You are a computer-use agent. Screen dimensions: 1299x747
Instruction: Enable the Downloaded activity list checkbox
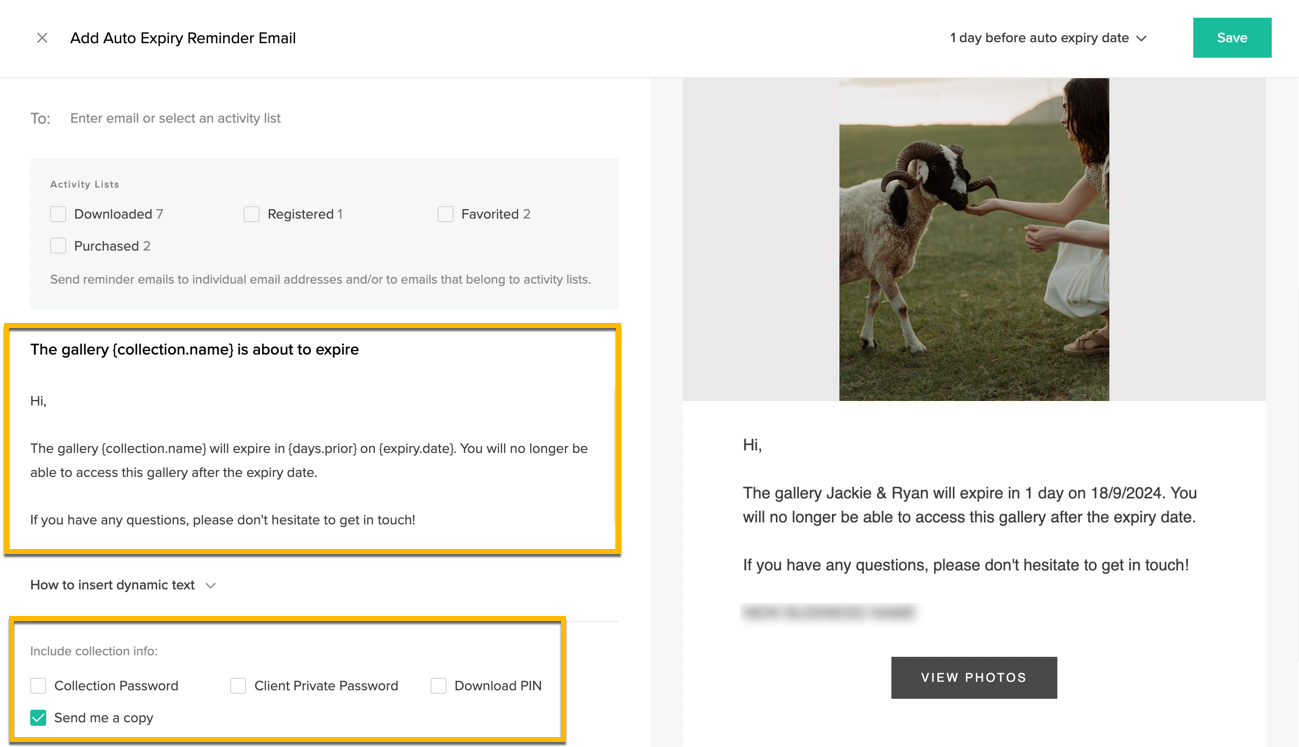tap(57, 213)
